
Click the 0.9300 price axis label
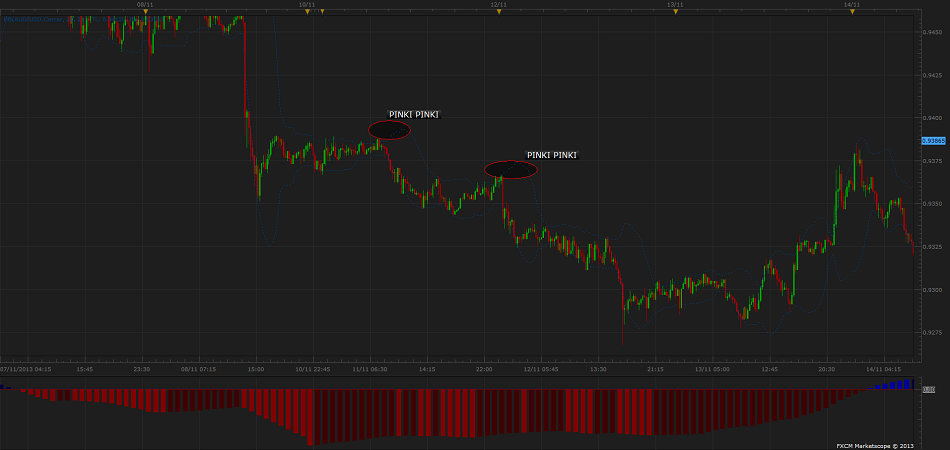(x=932, y=290)
